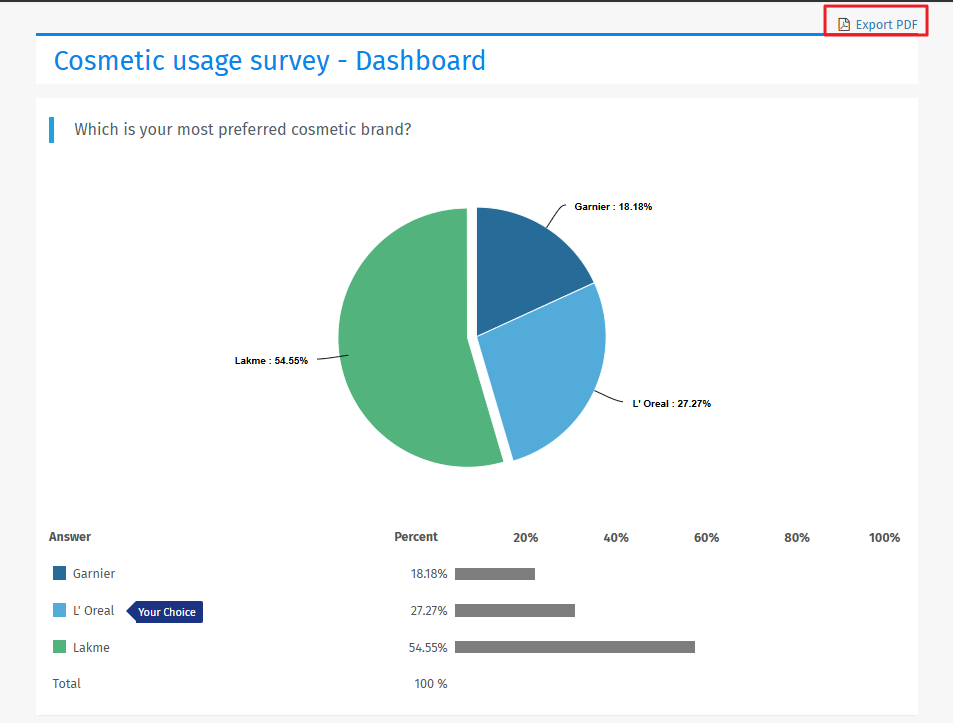Viewport: 953px width, 723px height.
Task: Open the 'Cosmetic usage survey - Dashboard' title
Action: point(269,61)
